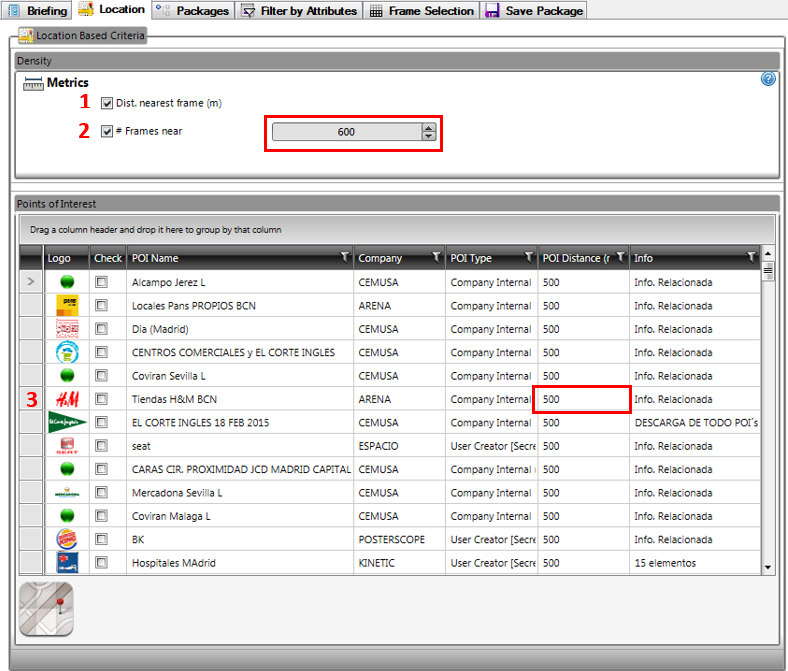The height and width of the screenshot is (671, 788).
Task: Click the El Corte Ingles green logo
Action: (67, 422)
